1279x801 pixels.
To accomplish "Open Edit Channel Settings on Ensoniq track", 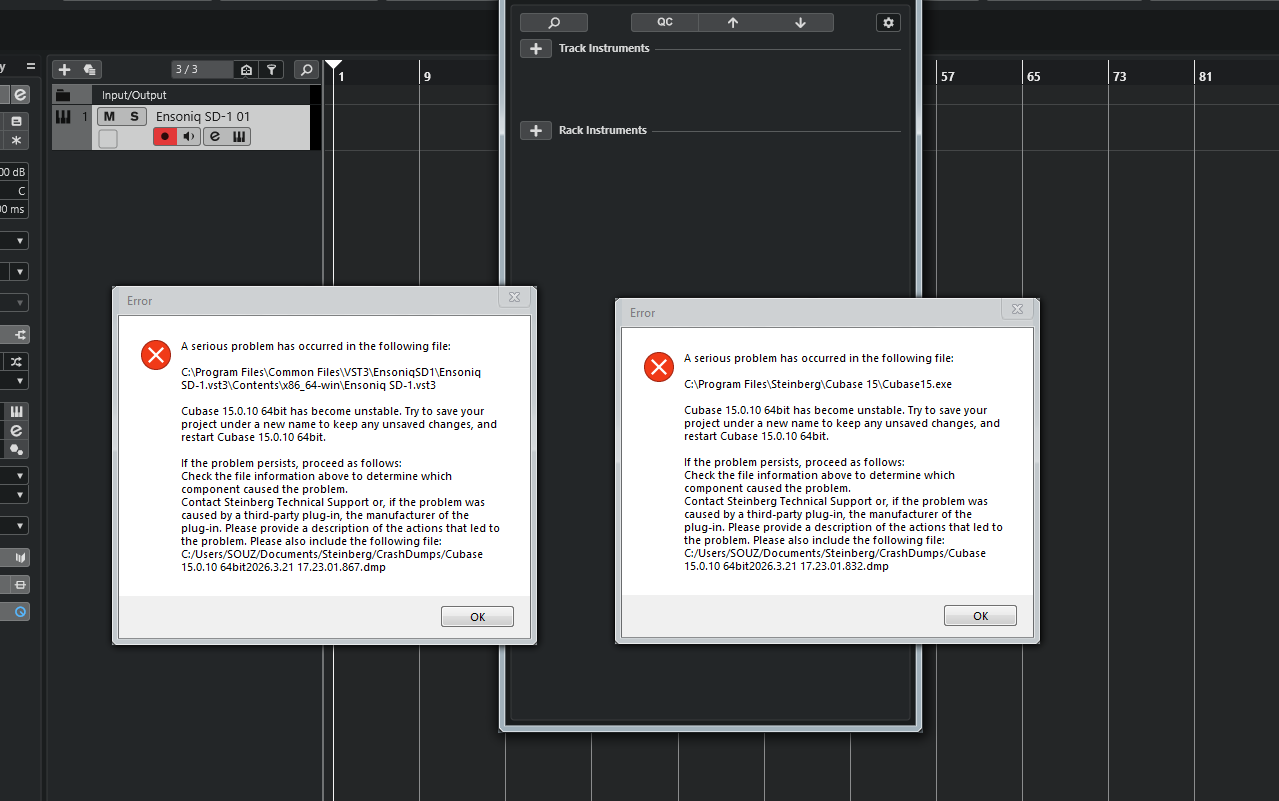I will (x=214, y=136).
